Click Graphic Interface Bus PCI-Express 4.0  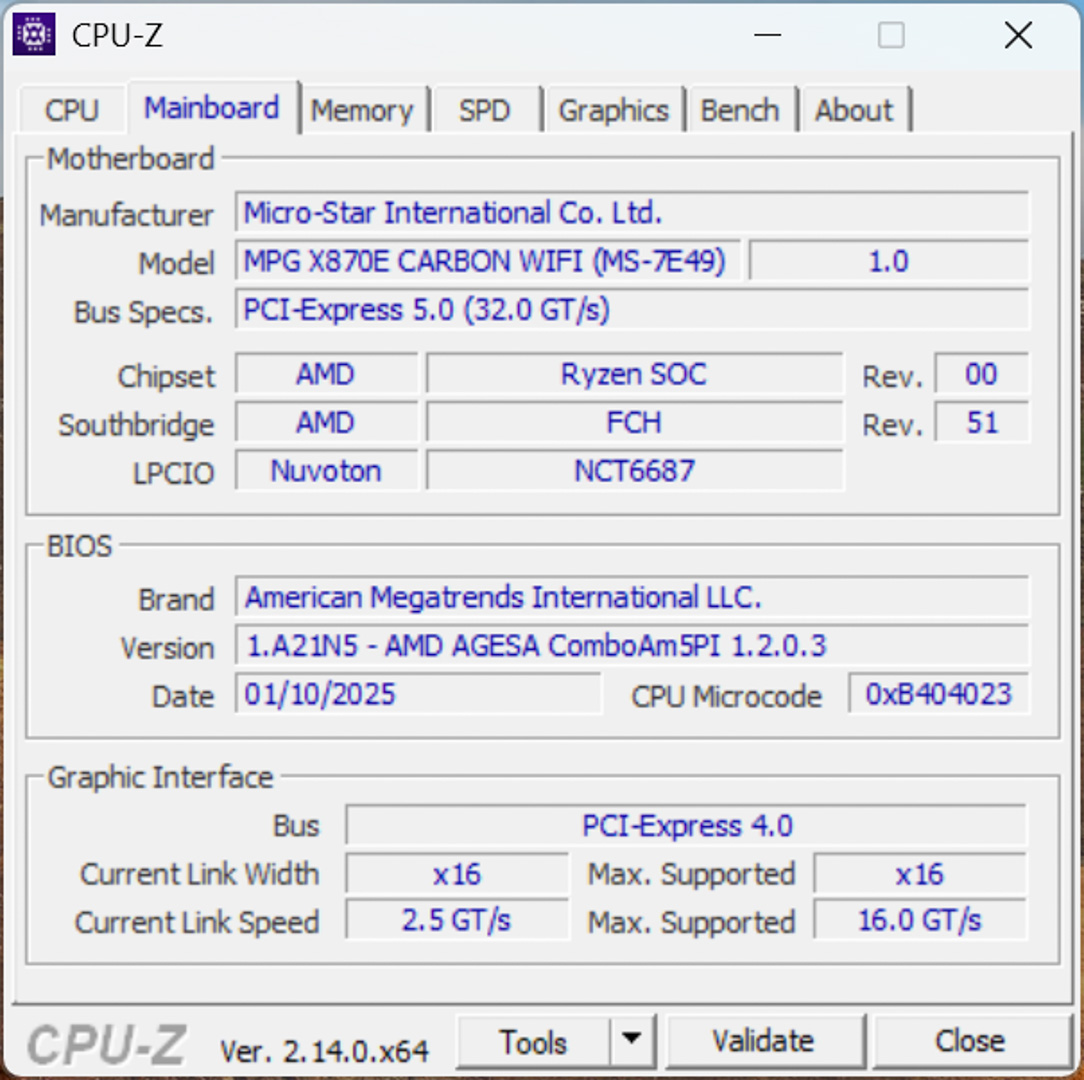(x=687, y=826)
